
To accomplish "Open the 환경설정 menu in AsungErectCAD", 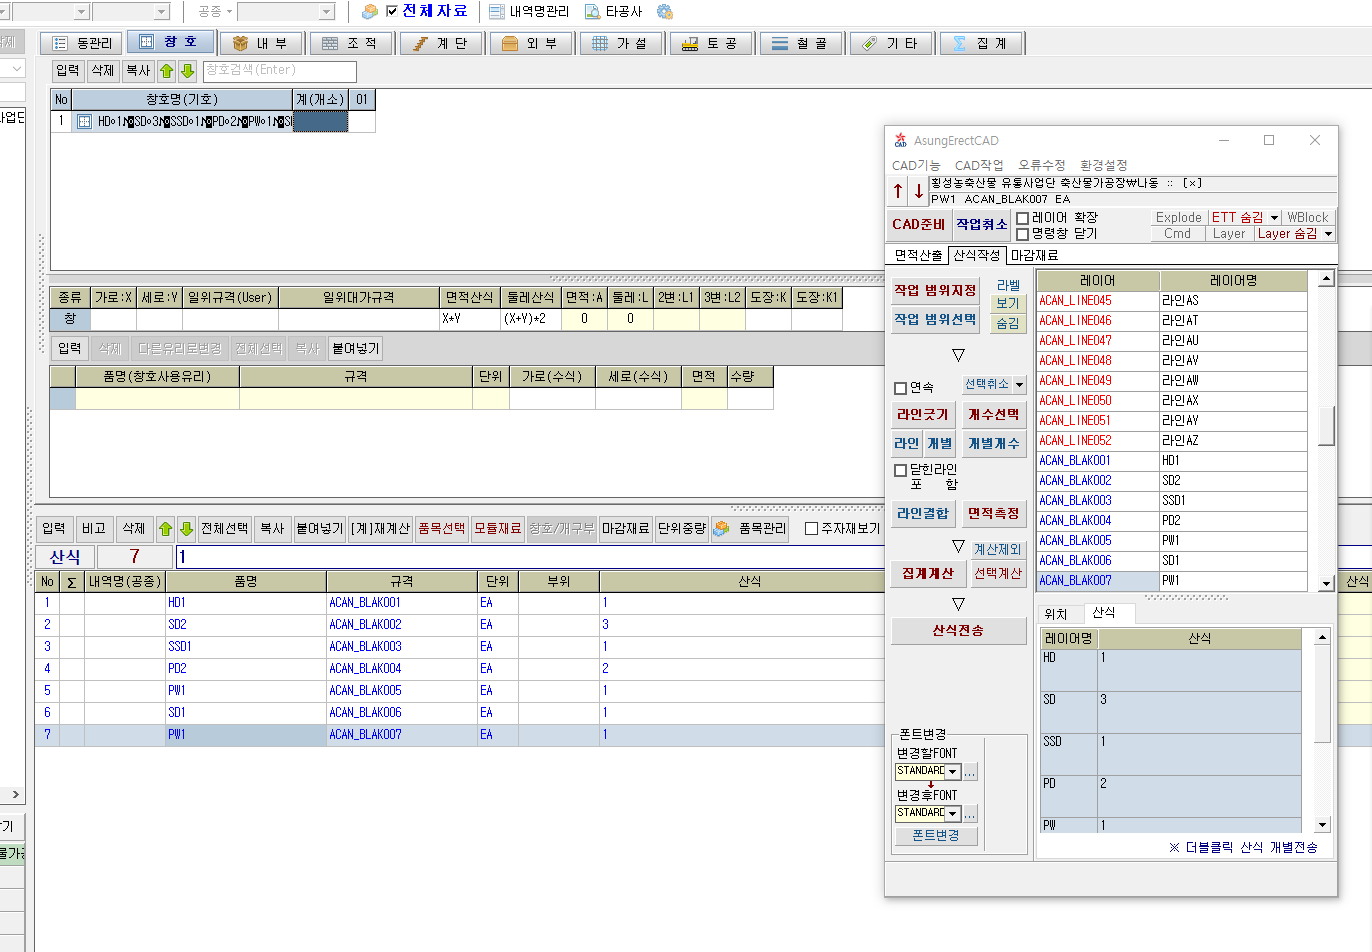I will pyautogui.click(x=1103, y=165).
